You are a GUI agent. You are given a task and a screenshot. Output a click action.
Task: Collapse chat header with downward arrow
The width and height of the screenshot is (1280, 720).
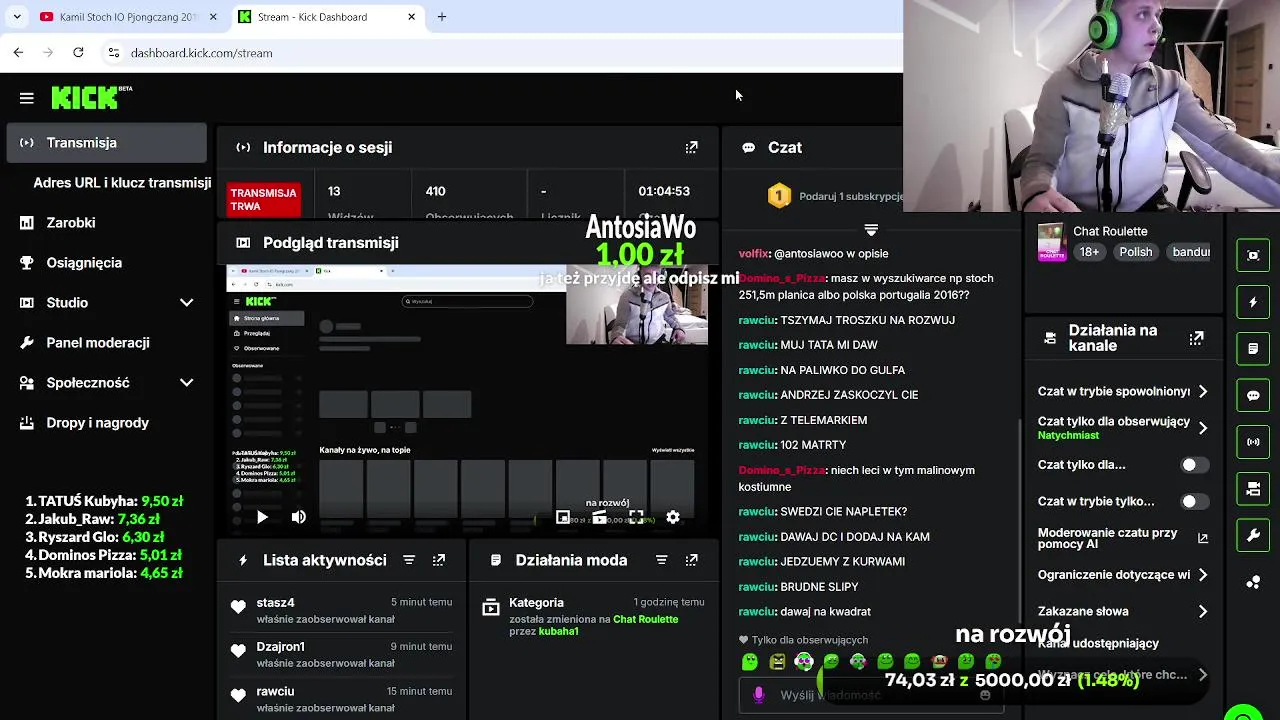click(871, 230)
